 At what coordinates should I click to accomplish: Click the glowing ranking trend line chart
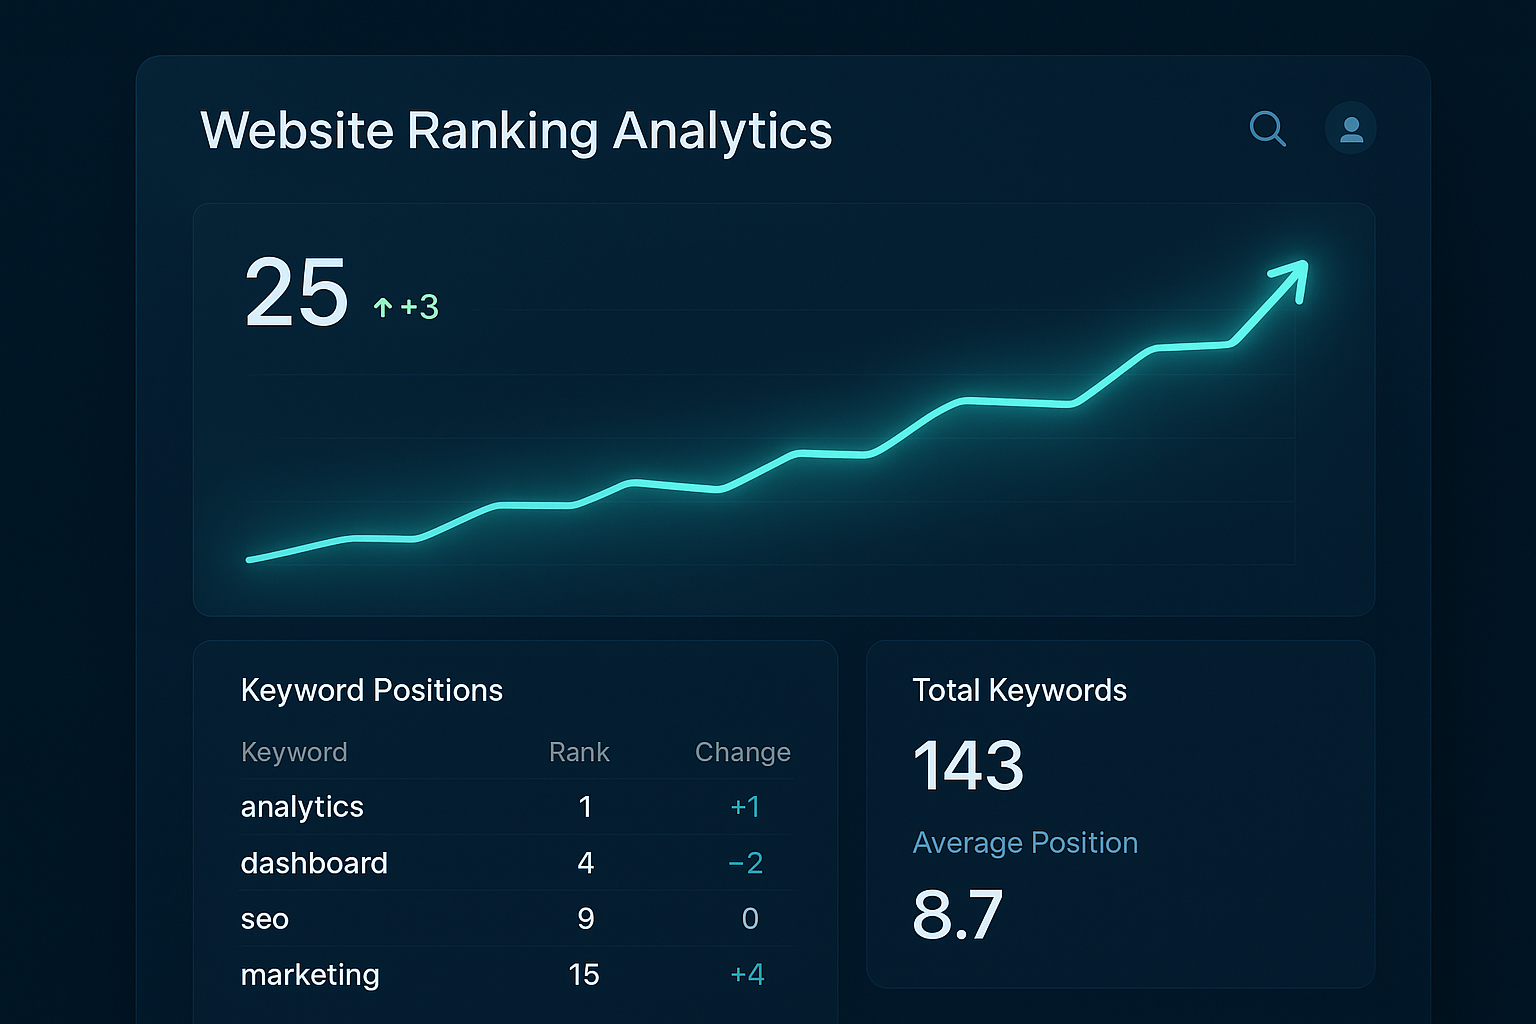click(778, 411)
